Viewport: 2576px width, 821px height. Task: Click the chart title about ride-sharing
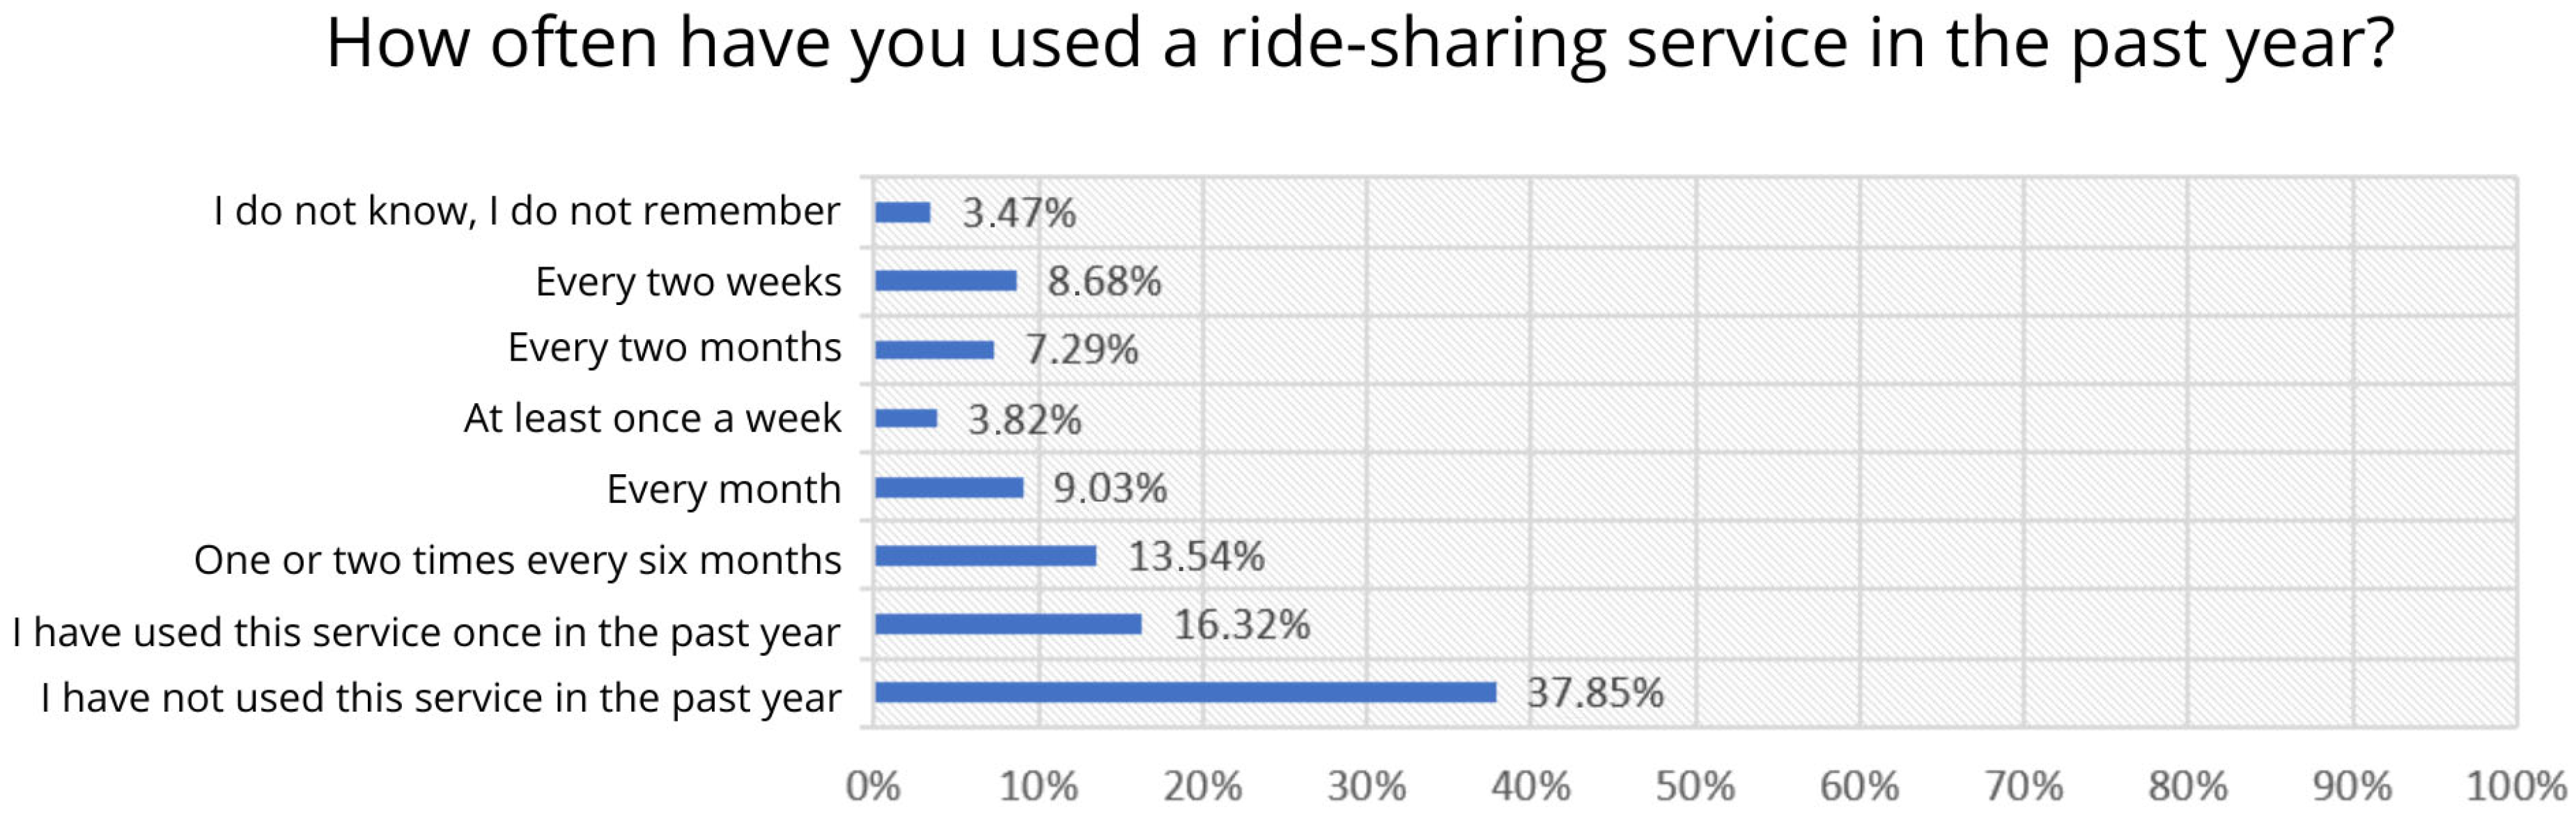[1360, 44]
